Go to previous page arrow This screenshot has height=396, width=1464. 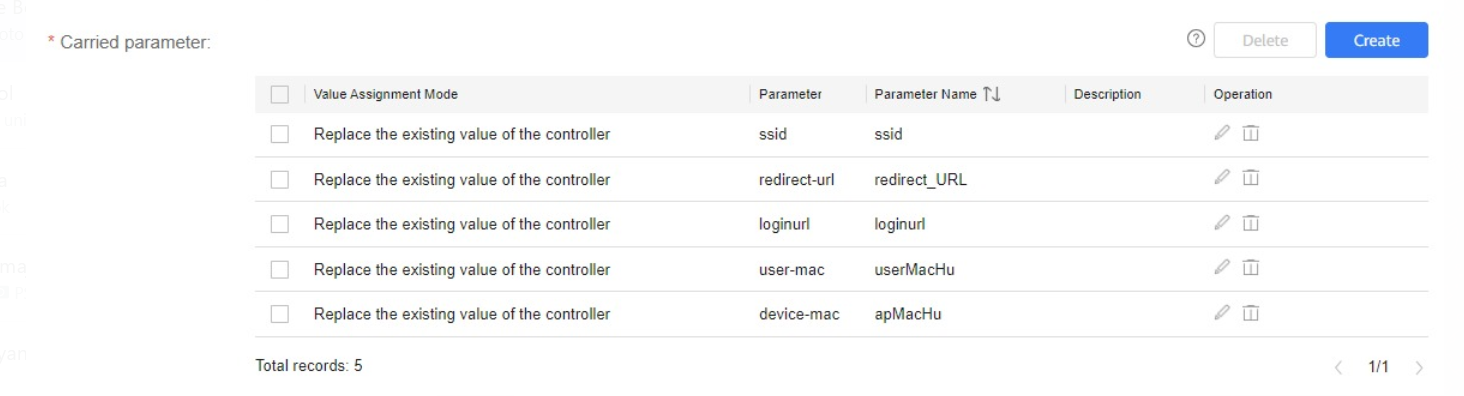1339,368
